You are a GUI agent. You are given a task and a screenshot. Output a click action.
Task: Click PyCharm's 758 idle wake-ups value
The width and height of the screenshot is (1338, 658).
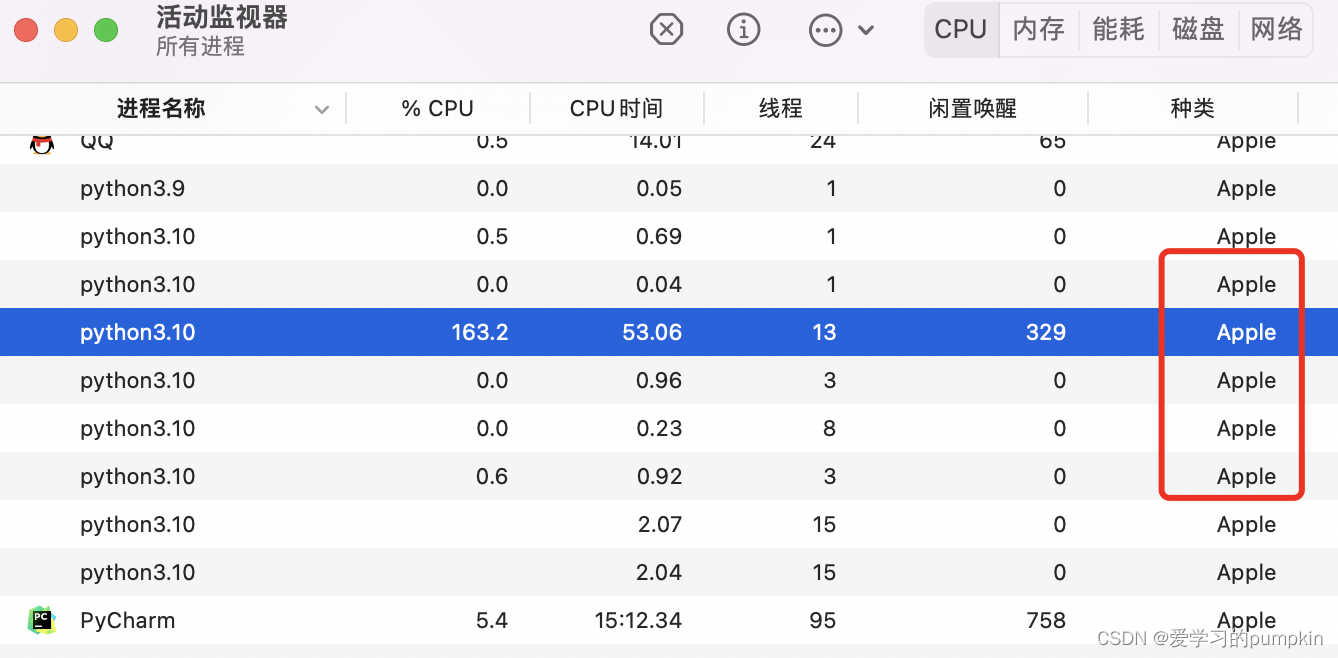pyautogui.click(x=1046, y=621)
